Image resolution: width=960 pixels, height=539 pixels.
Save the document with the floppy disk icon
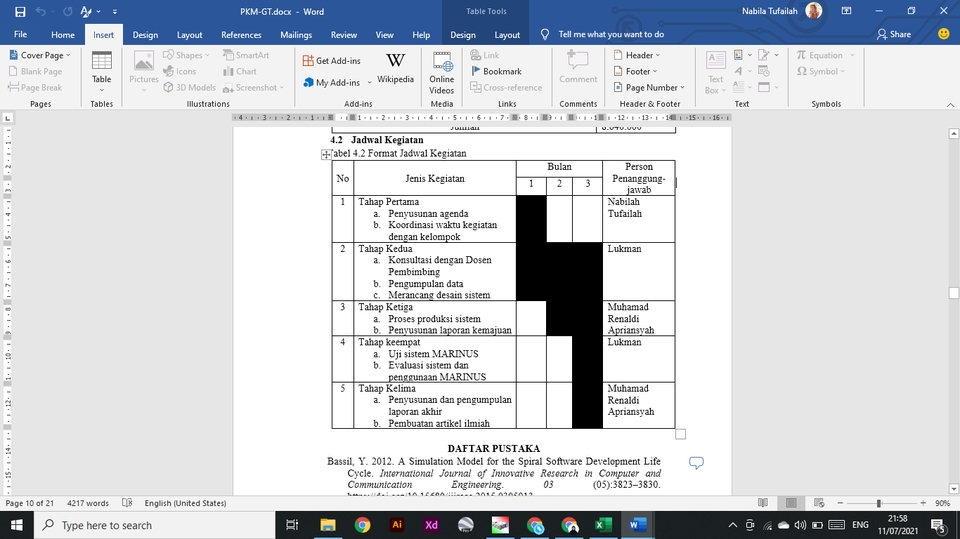[x=20, y=12]
